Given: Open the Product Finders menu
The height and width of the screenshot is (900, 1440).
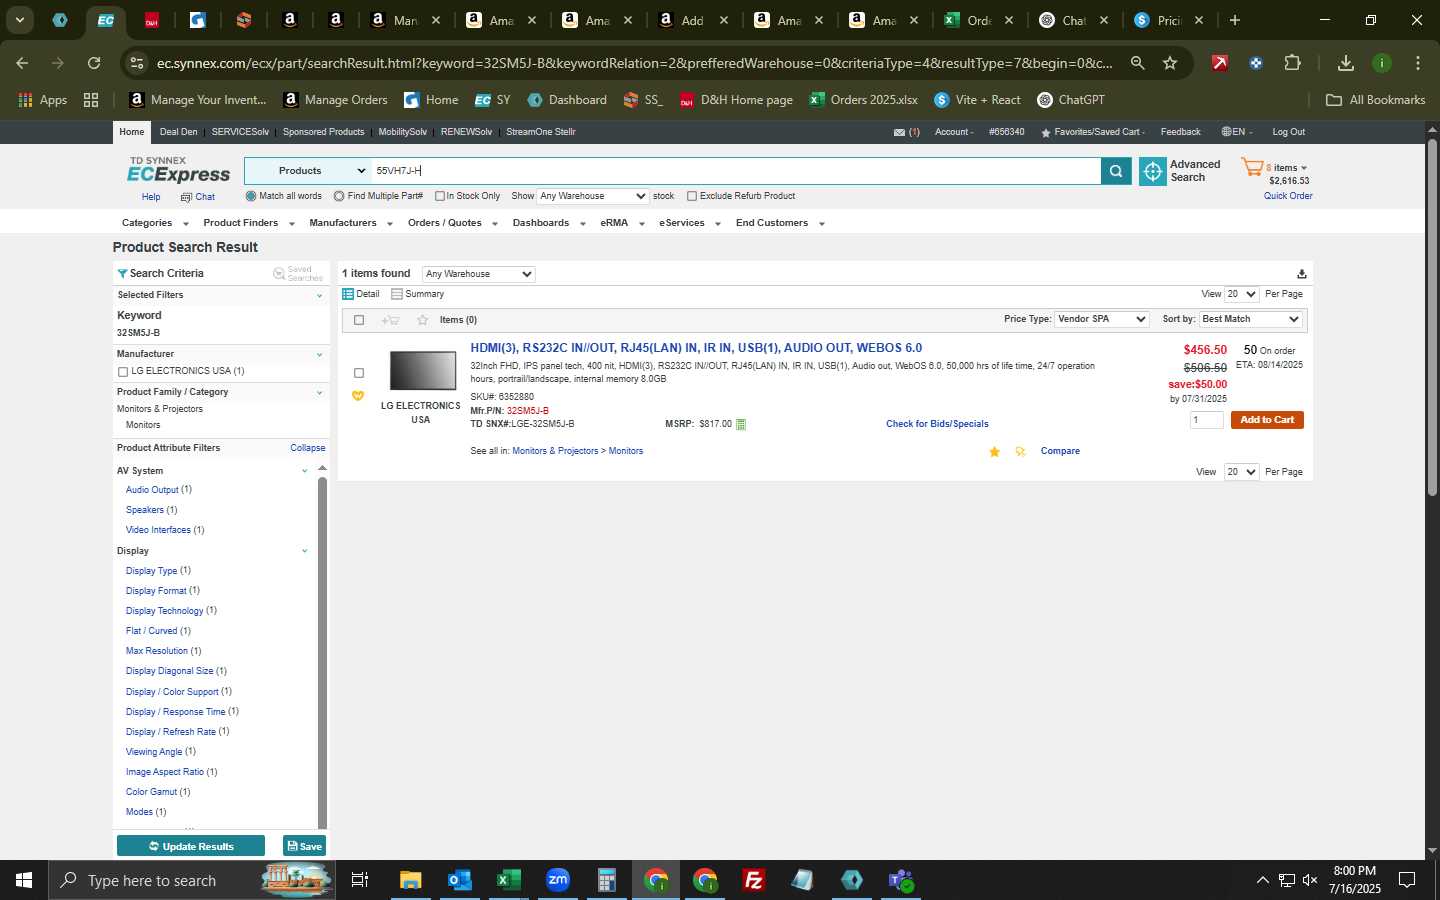Looking at the screenshot, I should click(249, 223).
